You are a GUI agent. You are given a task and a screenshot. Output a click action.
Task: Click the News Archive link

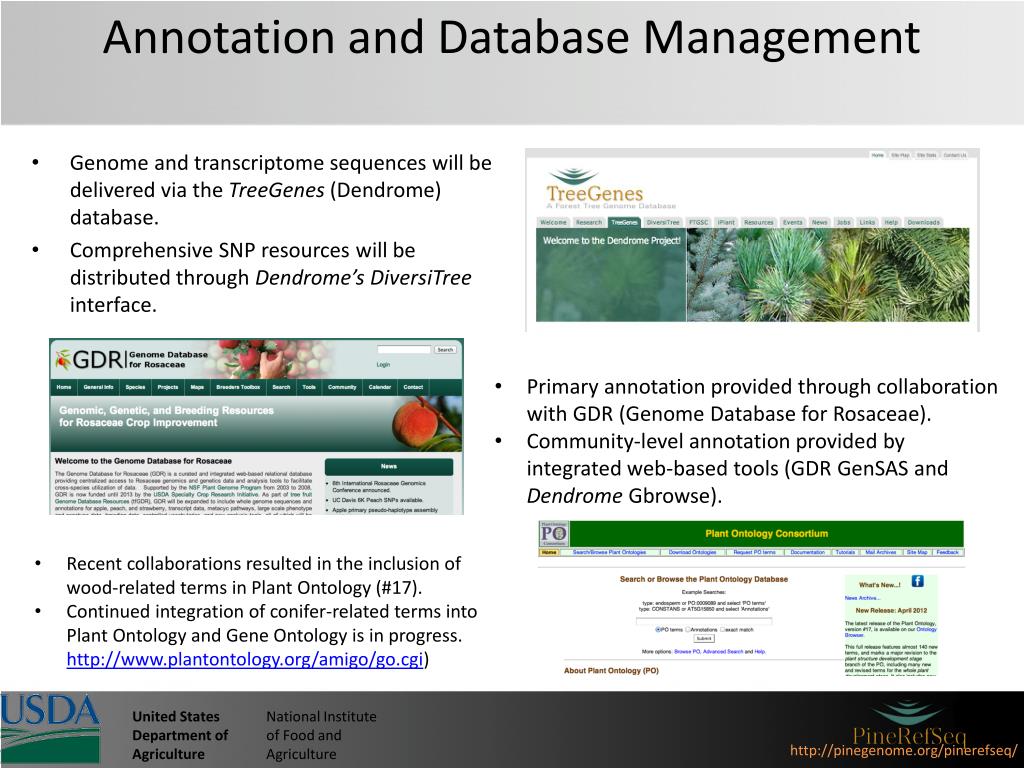(862, 598)
